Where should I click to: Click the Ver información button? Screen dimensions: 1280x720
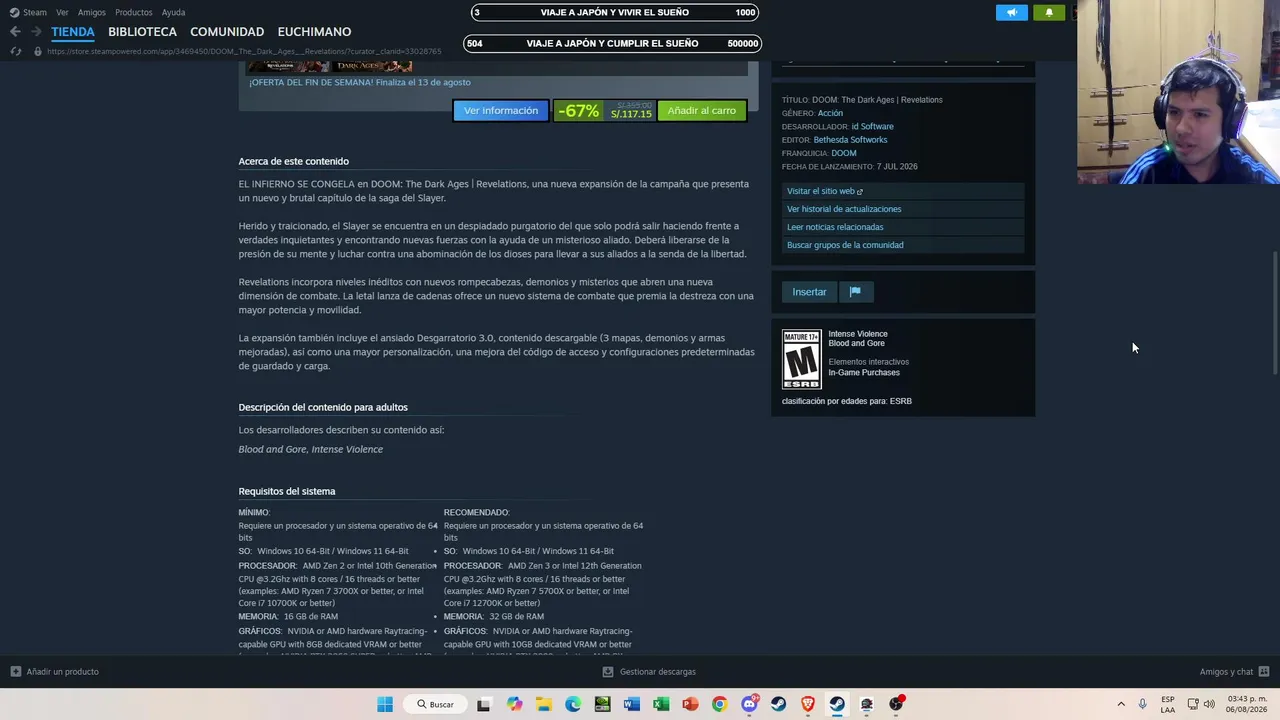click(501, 111)
